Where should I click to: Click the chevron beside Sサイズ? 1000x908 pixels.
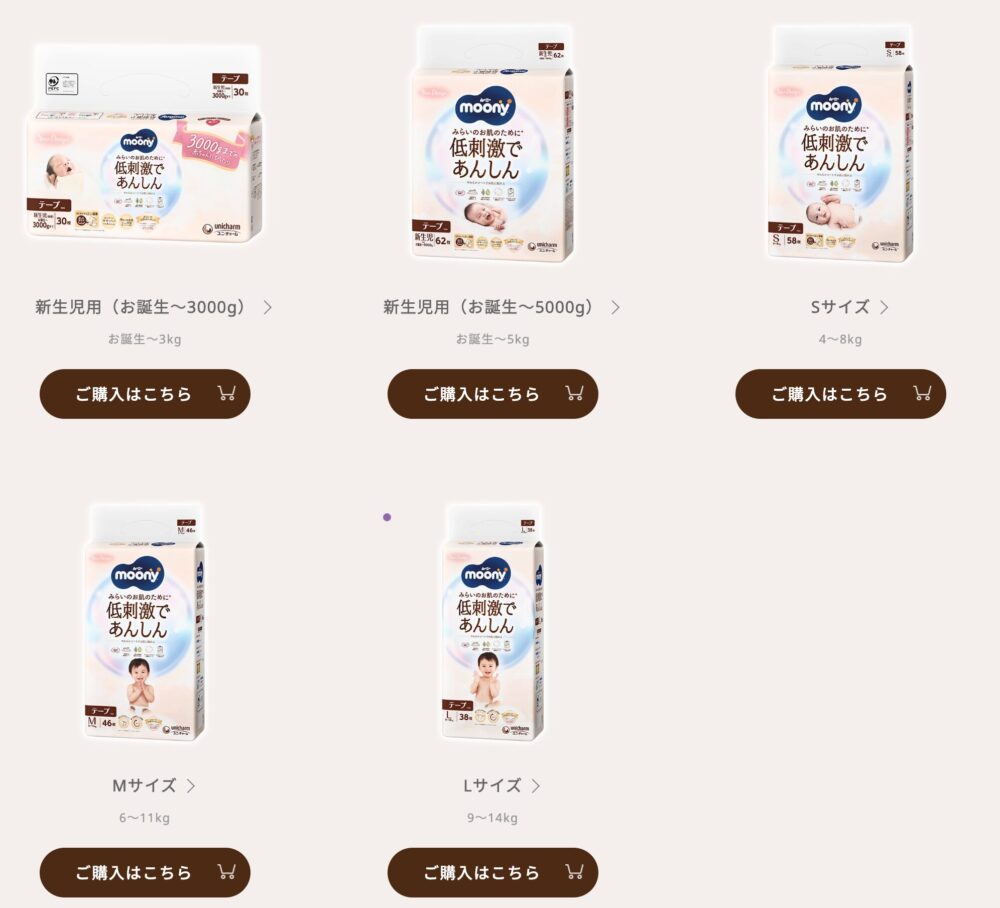point(885,307)
